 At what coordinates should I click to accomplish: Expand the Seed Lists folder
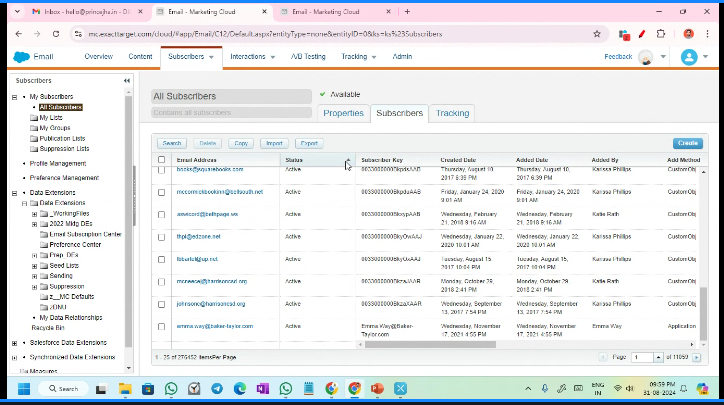(34, 266)
